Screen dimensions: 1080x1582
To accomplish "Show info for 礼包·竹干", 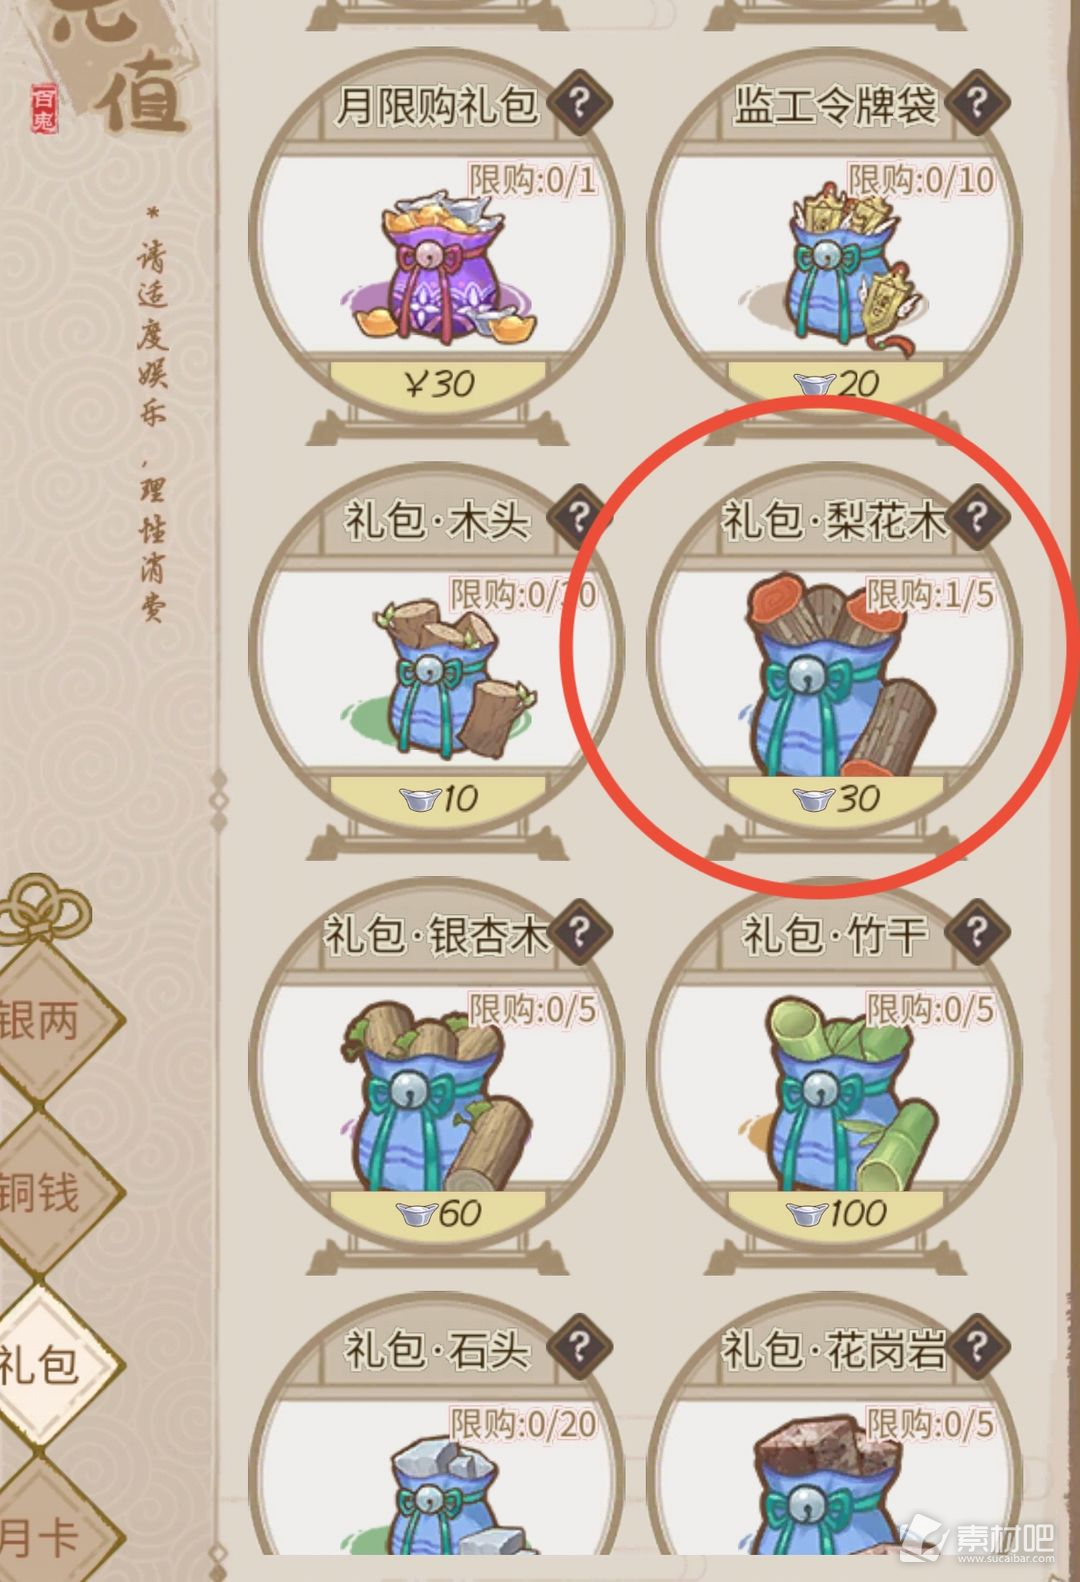I will pyautogui.click(x=978, y=931).
